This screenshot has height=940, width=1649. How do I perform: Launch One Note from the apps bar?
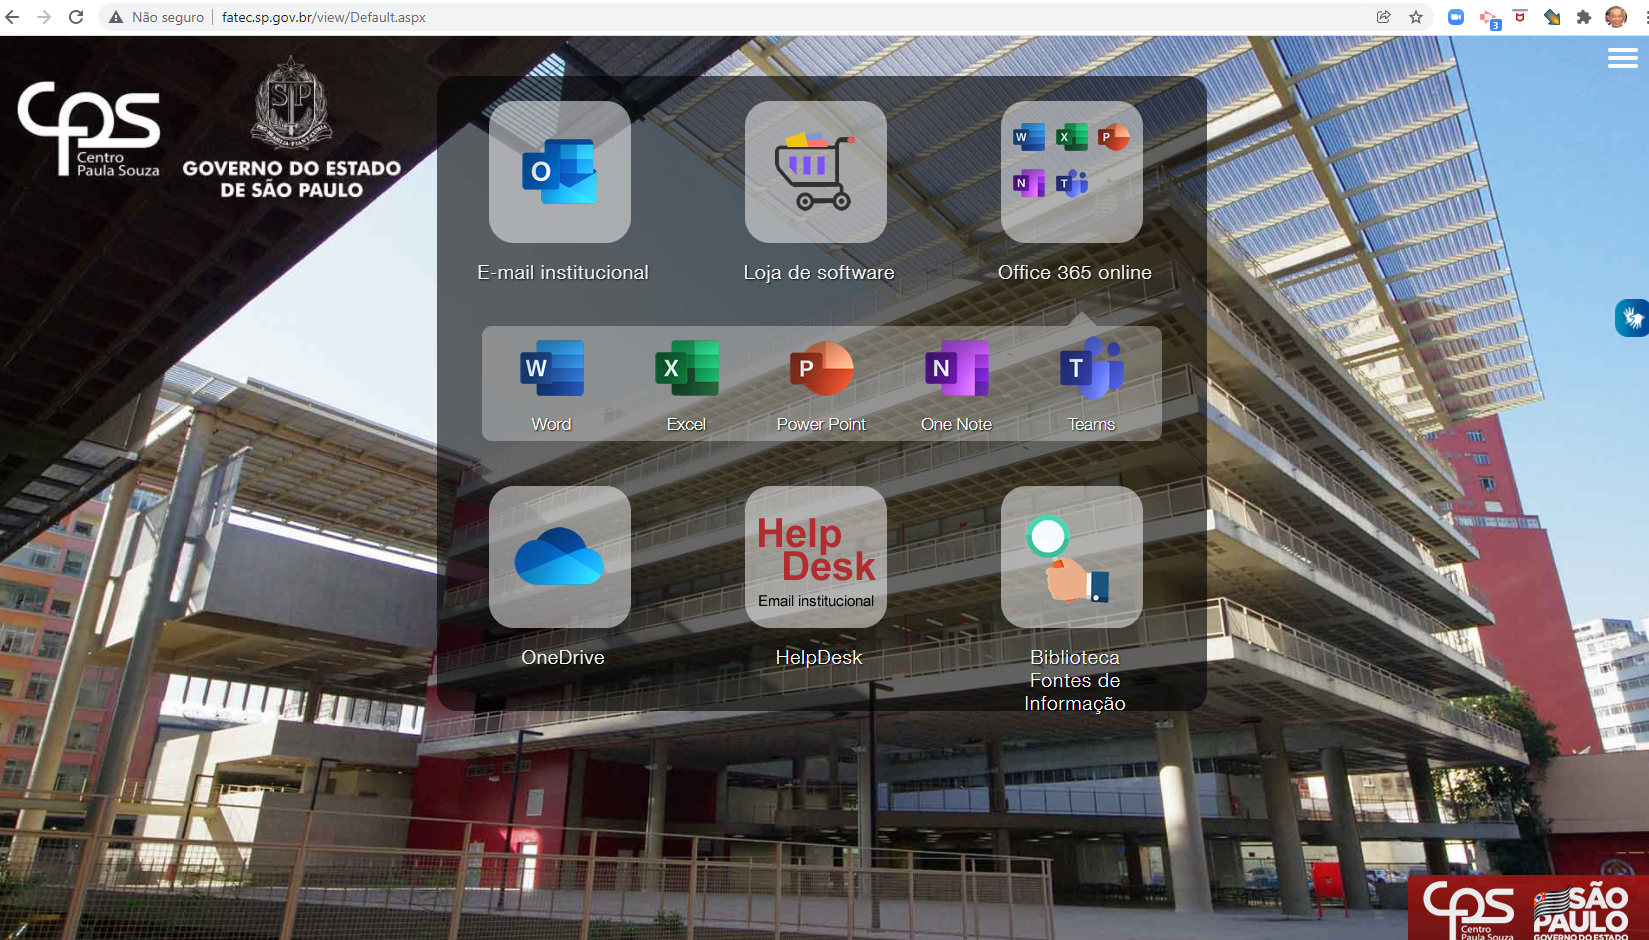[x=957, y=385]
